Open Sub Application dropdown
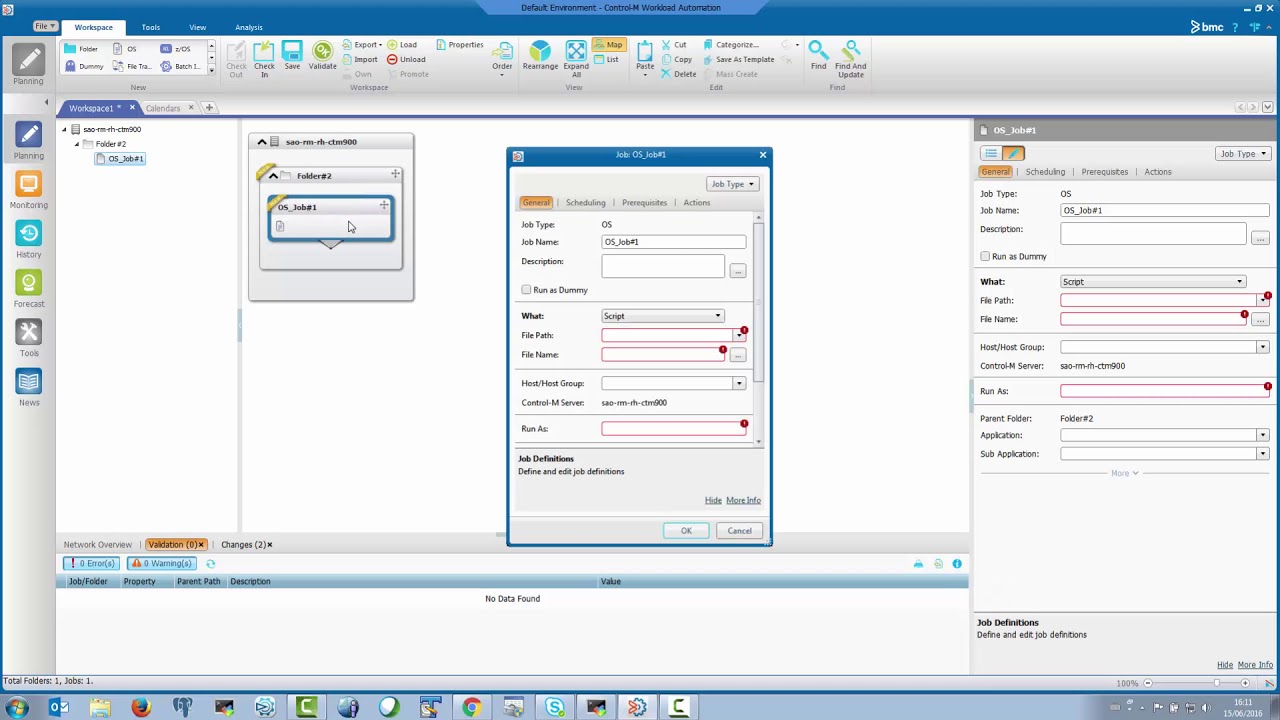This screenshot has width=1280, height=720. [x=1262, y=454]
